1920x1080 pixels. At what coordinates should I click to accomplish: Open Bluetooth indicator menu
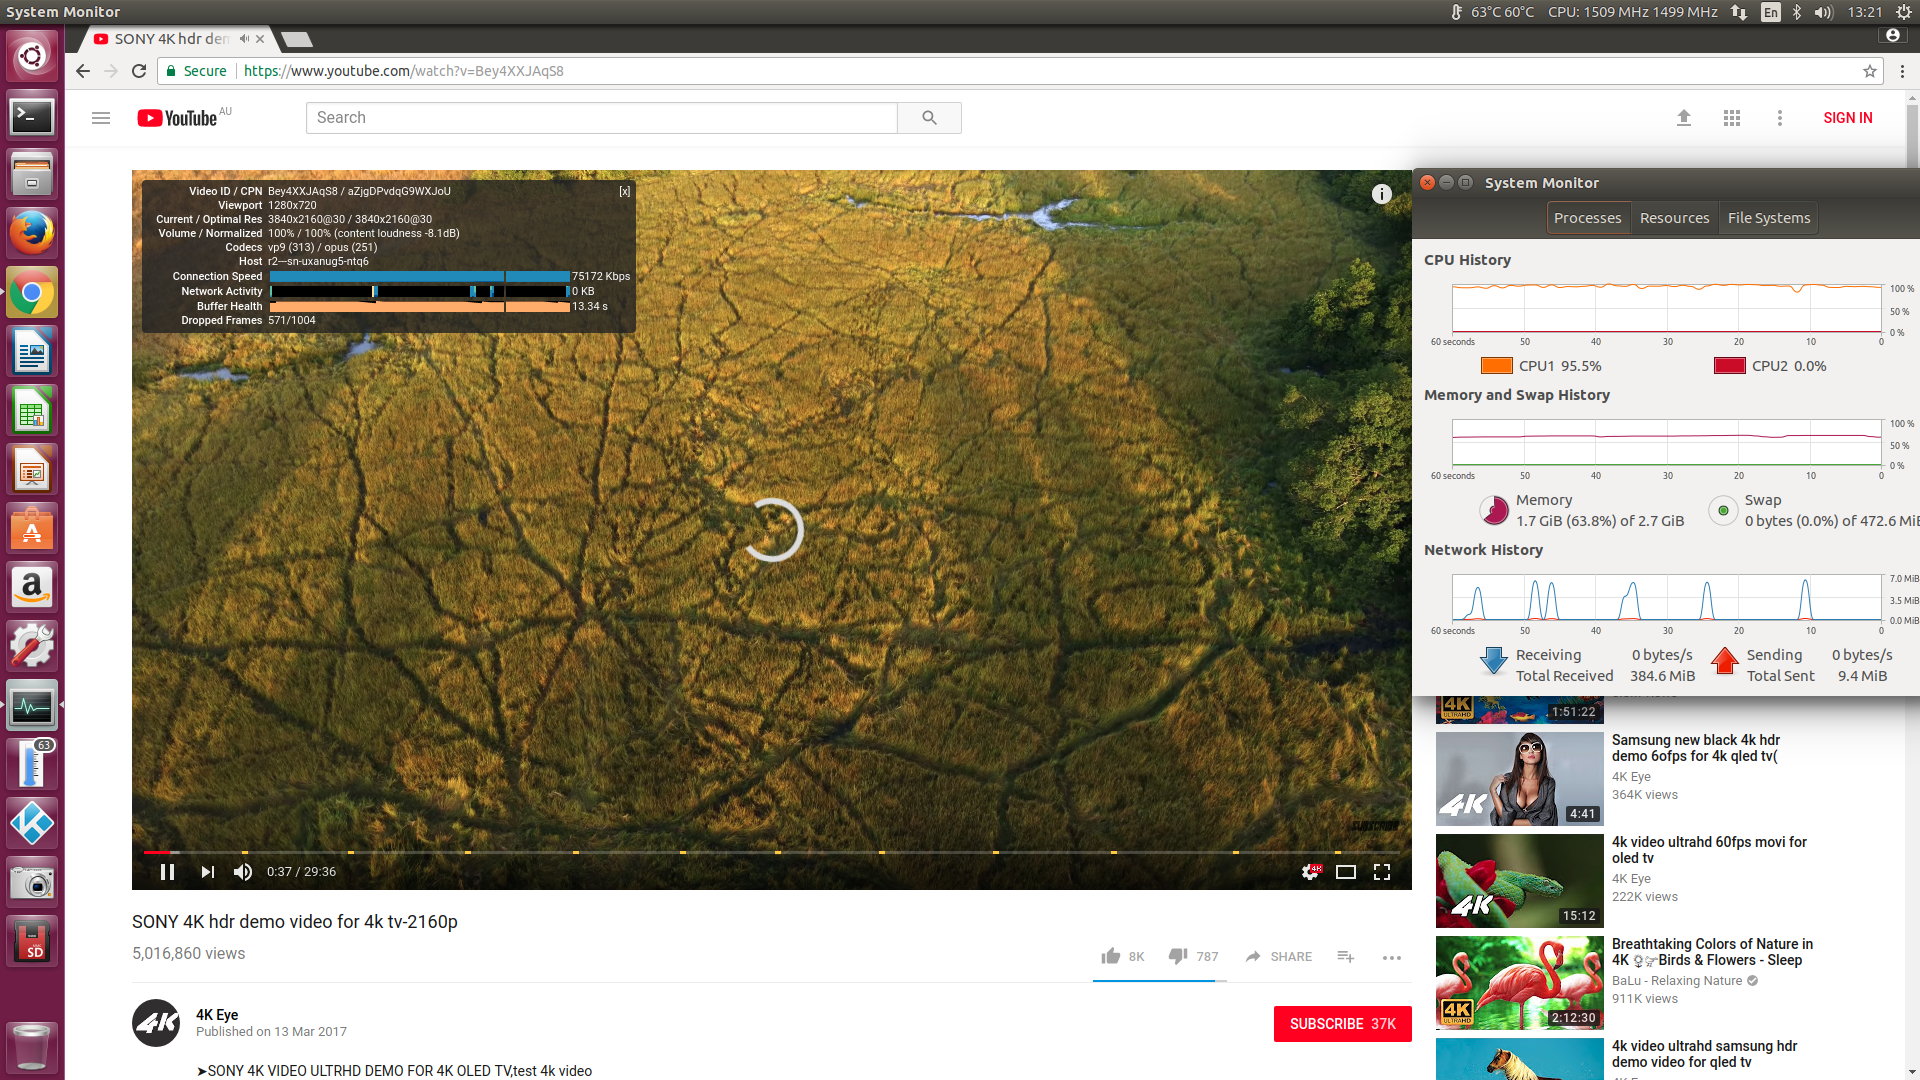click(x=1797, y=12)
